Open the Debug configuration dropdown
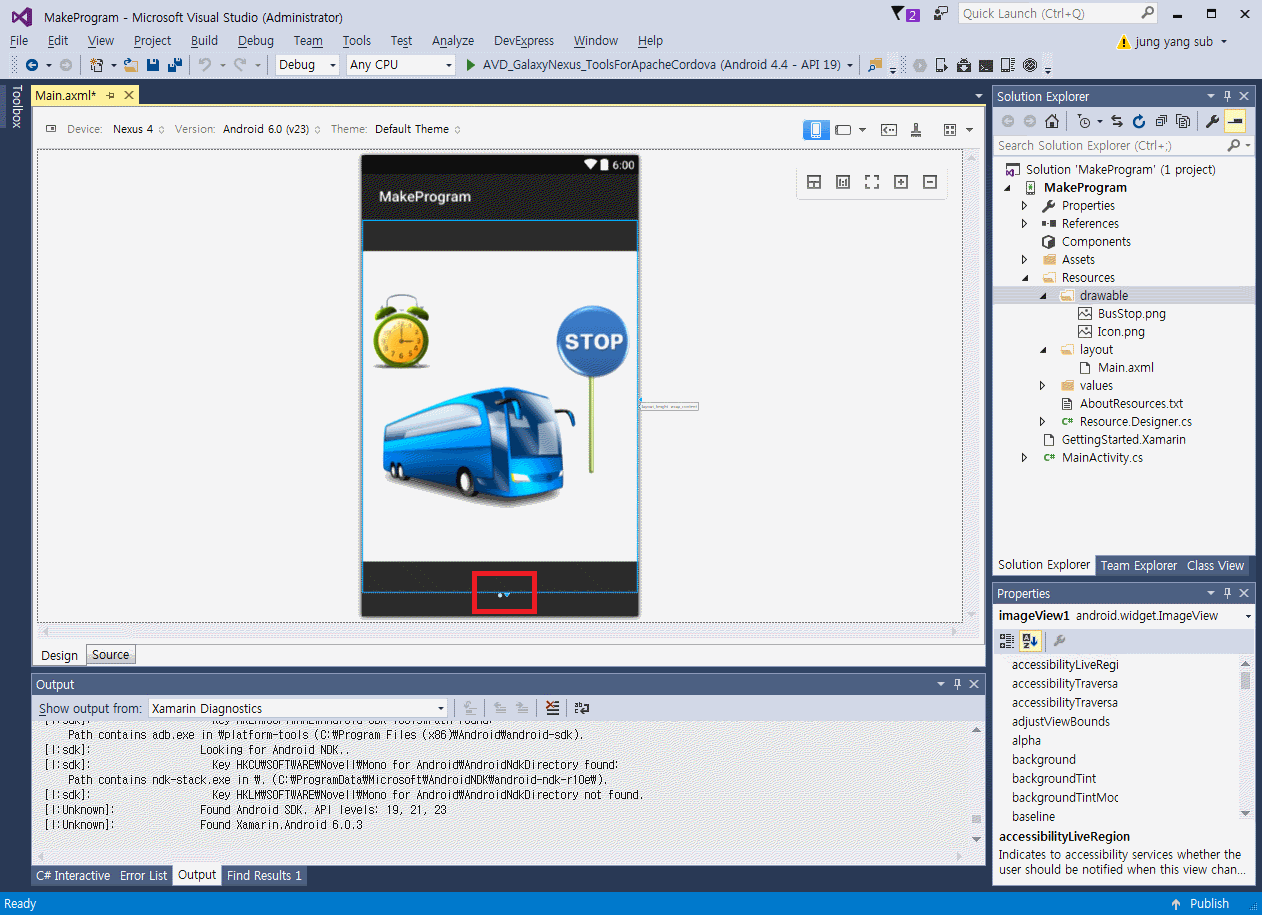1262x915 pixels. (308, 65)
